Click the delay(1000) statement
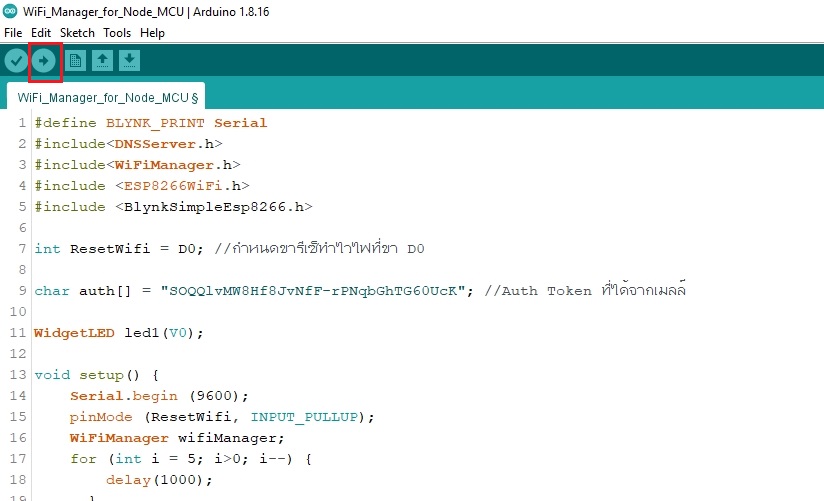This screenshot has width=824, height=501. pos(159,480)
